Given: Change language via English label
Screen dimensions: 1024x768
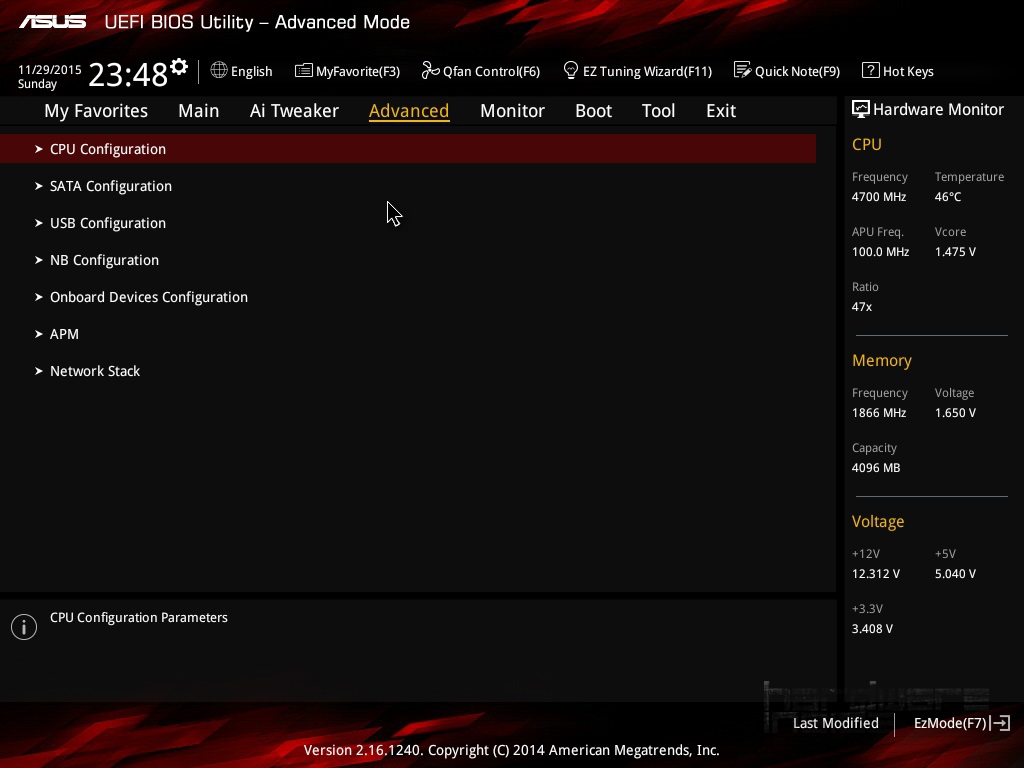Looking at the screenshot, I should [251, 71].
